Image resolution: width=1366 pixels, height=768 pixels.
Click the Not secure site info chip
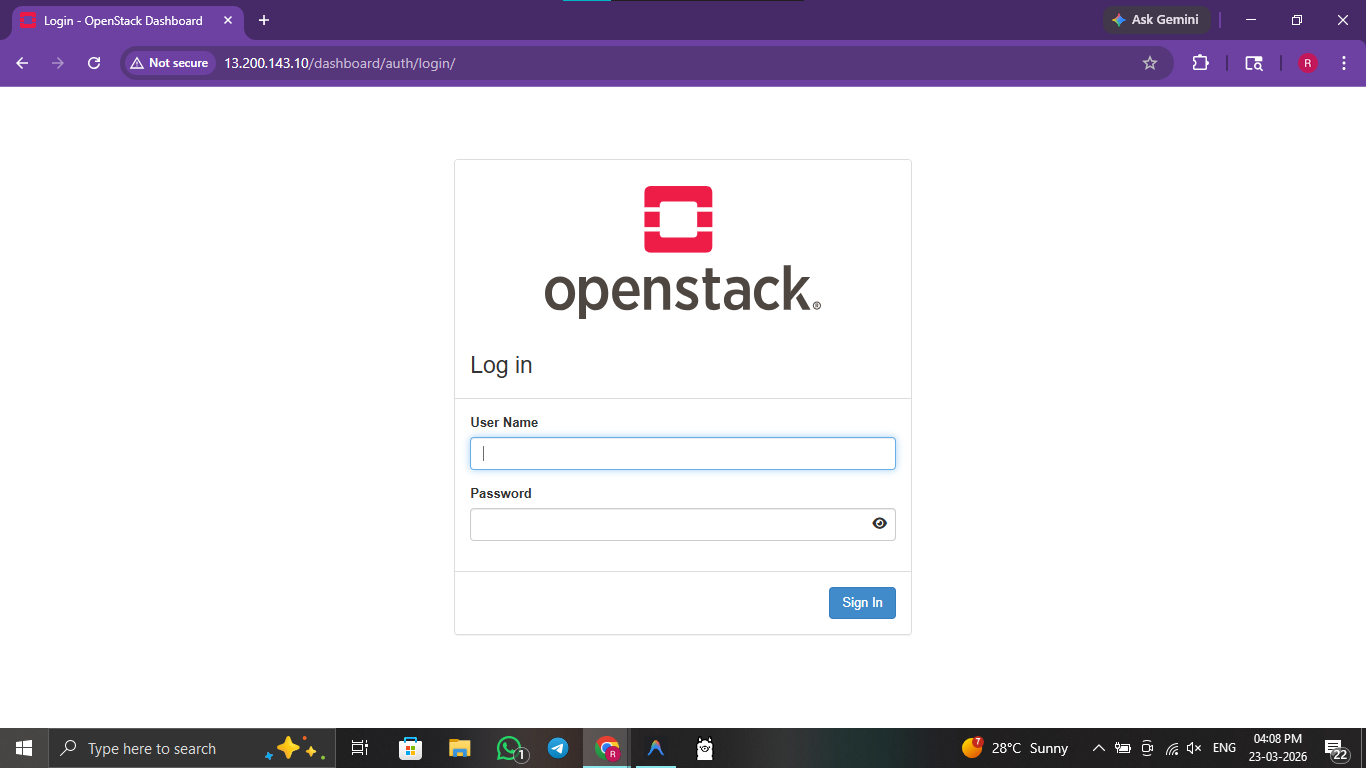tap(169, 63)
